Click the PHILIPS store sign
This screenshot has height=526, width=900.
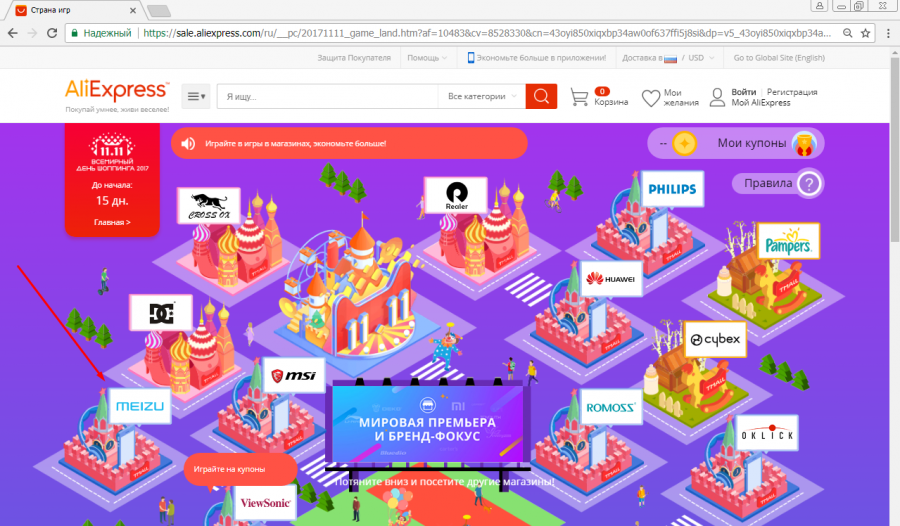point(672,189)
